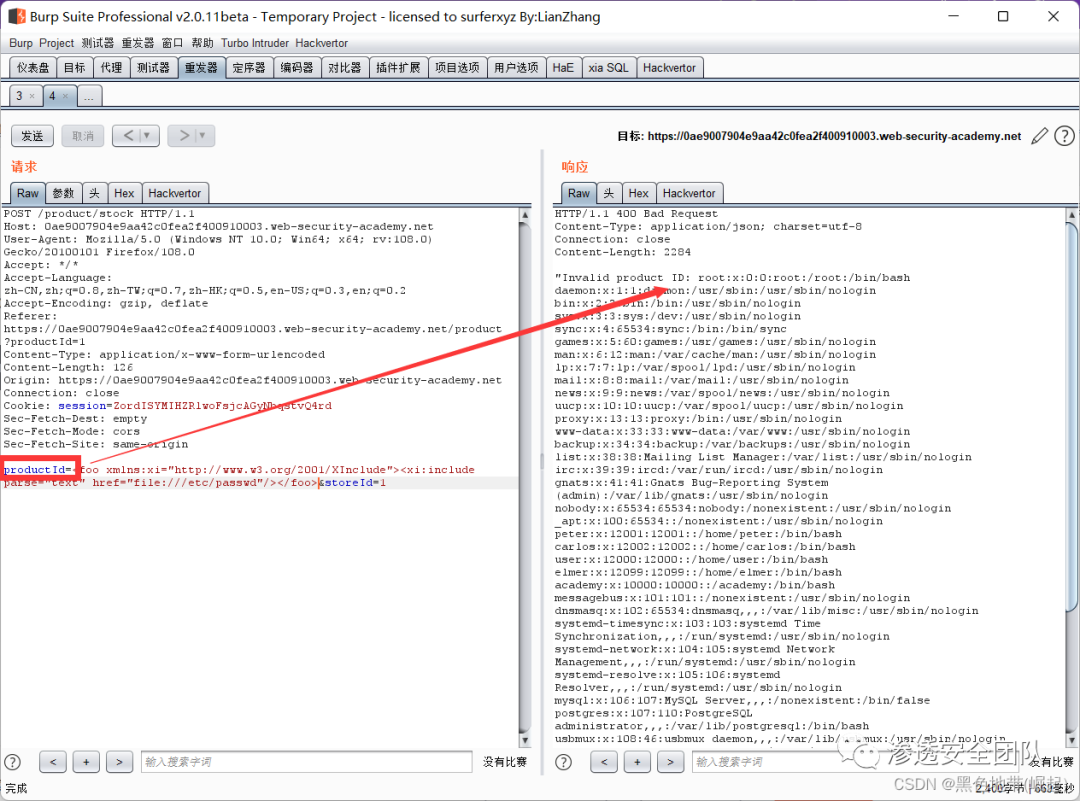Screen dimensions: 1080x801
Task: Select the request 头 headers tab
Action: point(94,194)
